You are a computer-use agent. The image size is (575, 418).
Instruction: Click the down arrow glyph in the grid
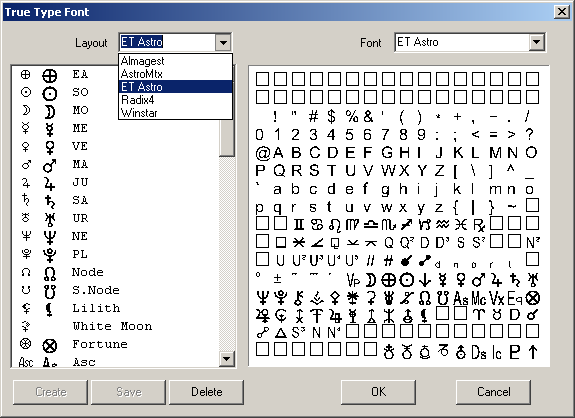tap(425, 280)
